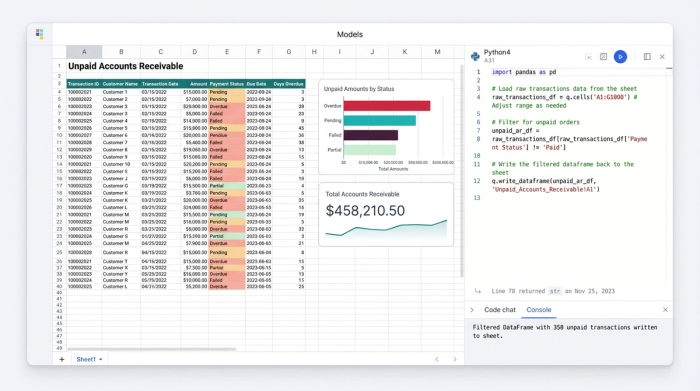Click the Line 78 returned status text

tap(553, 291)
